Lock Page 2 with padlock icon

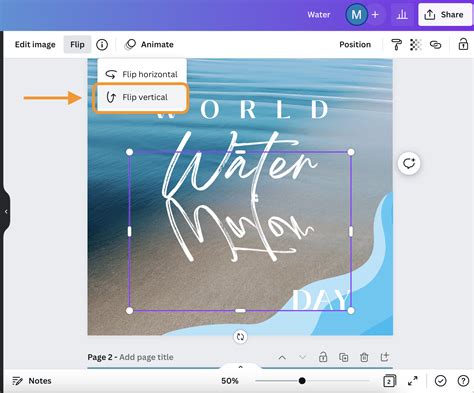click(323, 357)
